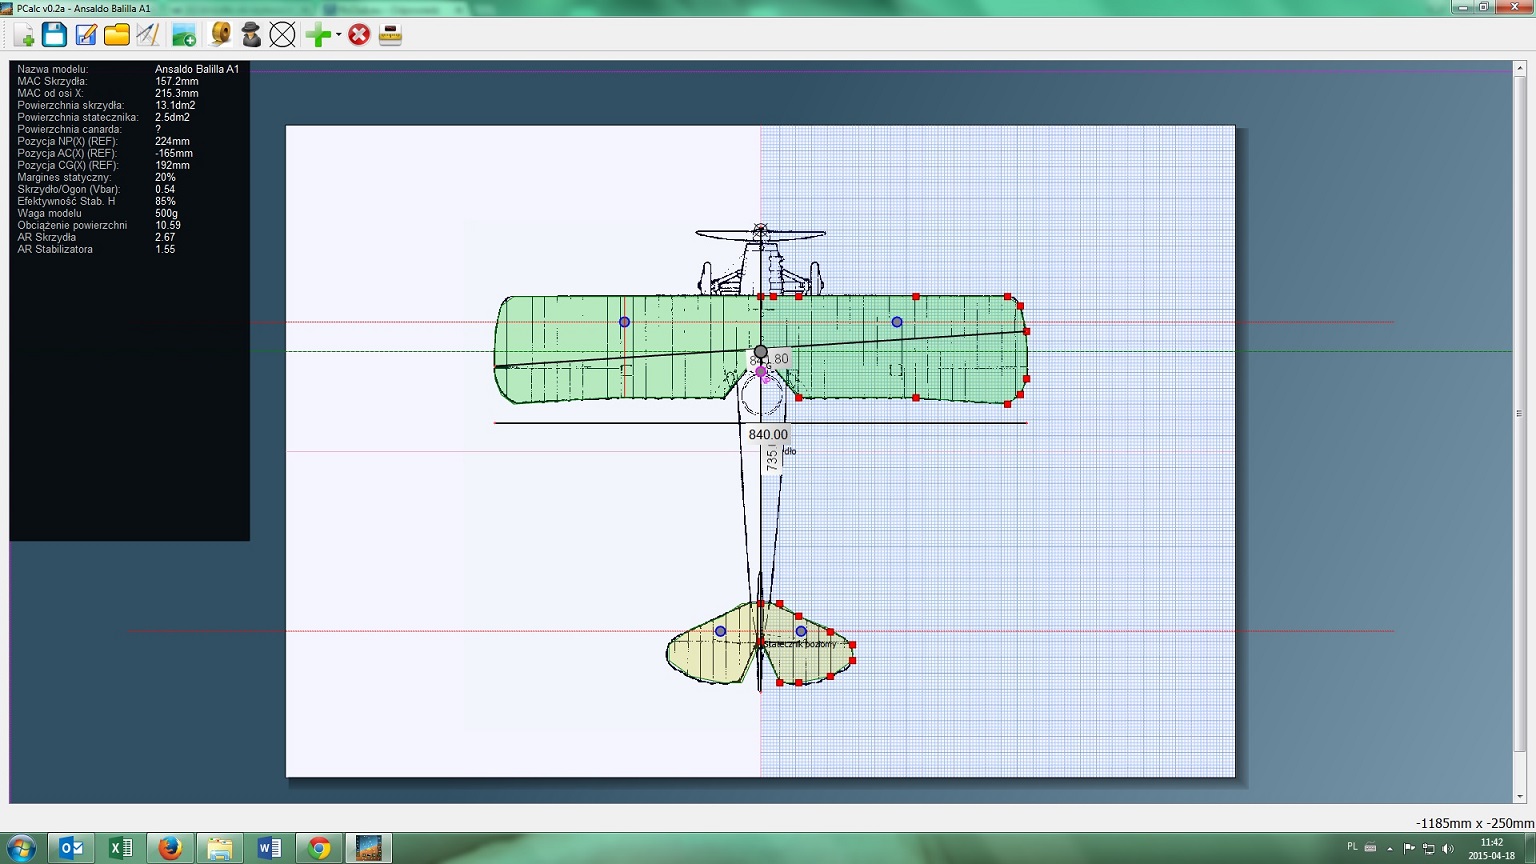Select the center of gravity marker
The image size is (1536, 864).
click(761, 352)
